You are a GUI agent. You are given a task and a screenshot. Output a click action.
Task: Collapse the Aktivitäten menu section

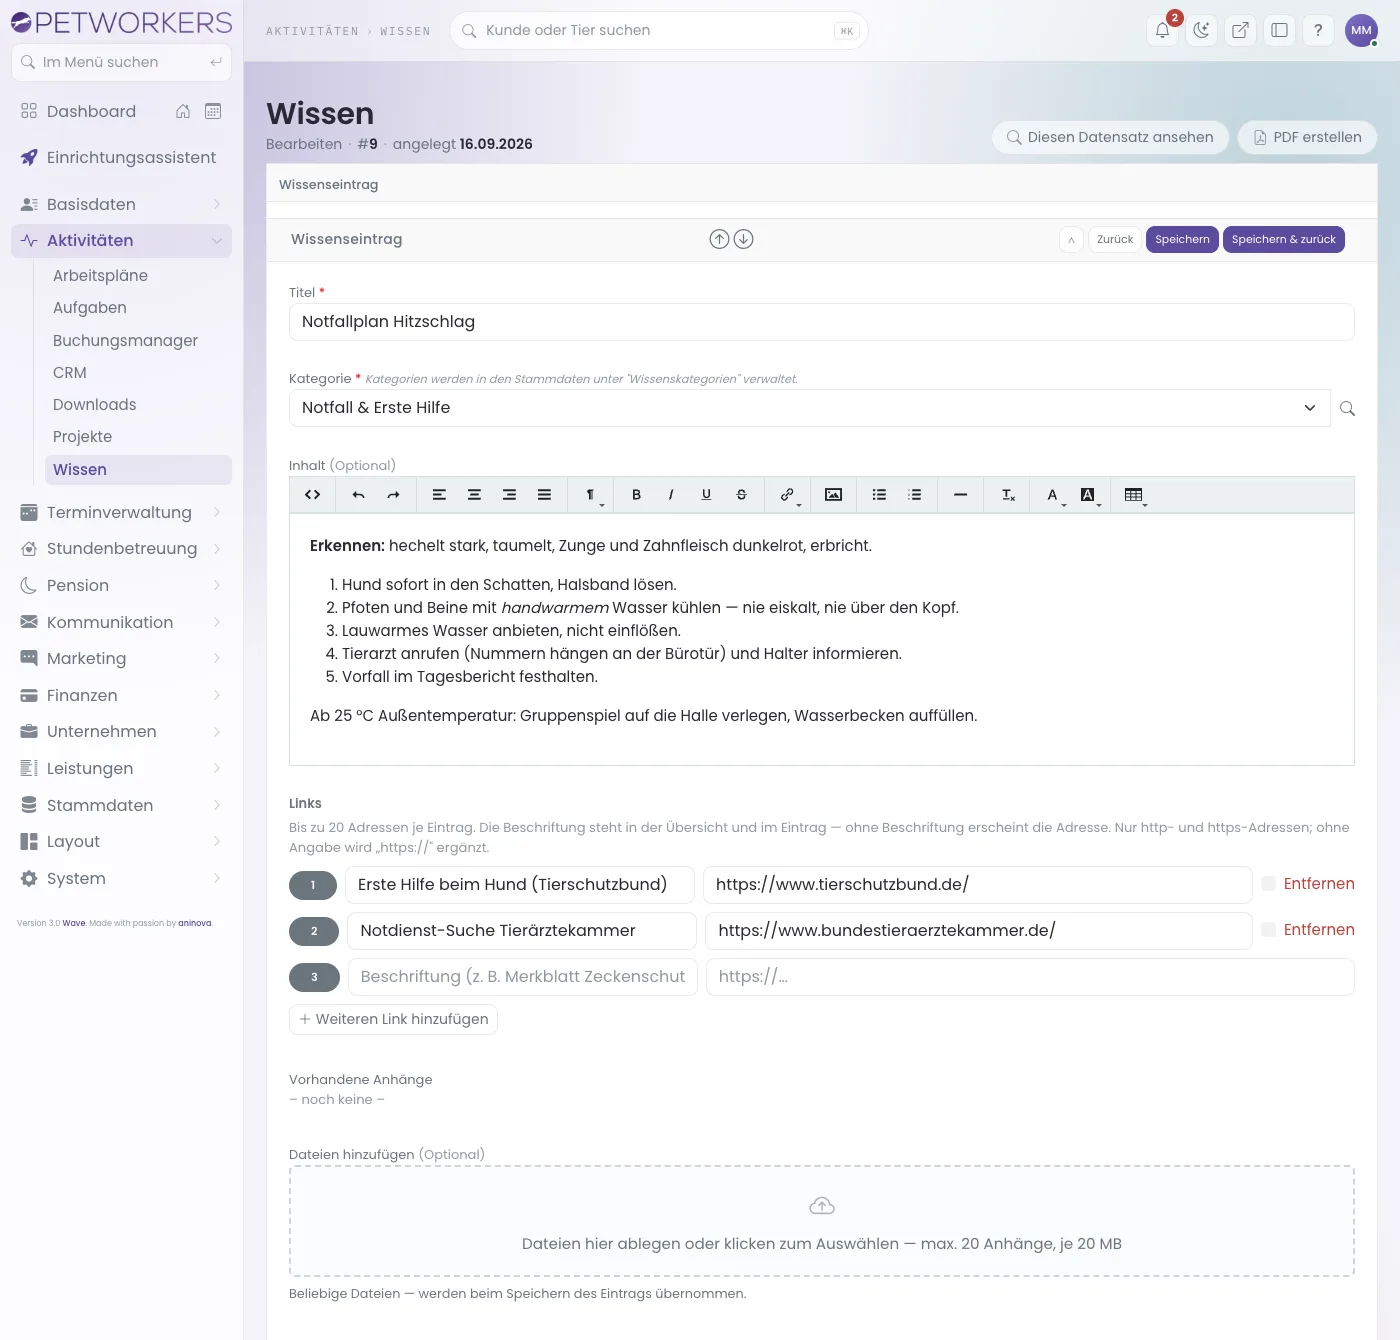click(121, 240)
